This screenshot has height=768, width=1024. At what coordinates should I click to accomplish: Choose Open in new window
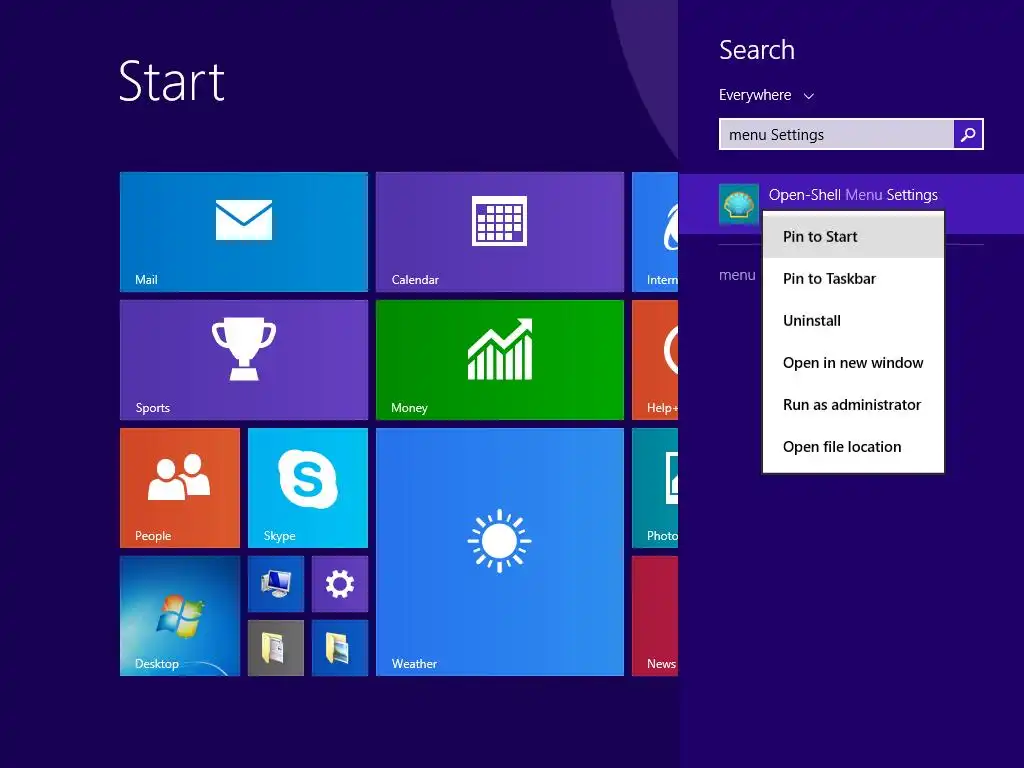point(853,363)
